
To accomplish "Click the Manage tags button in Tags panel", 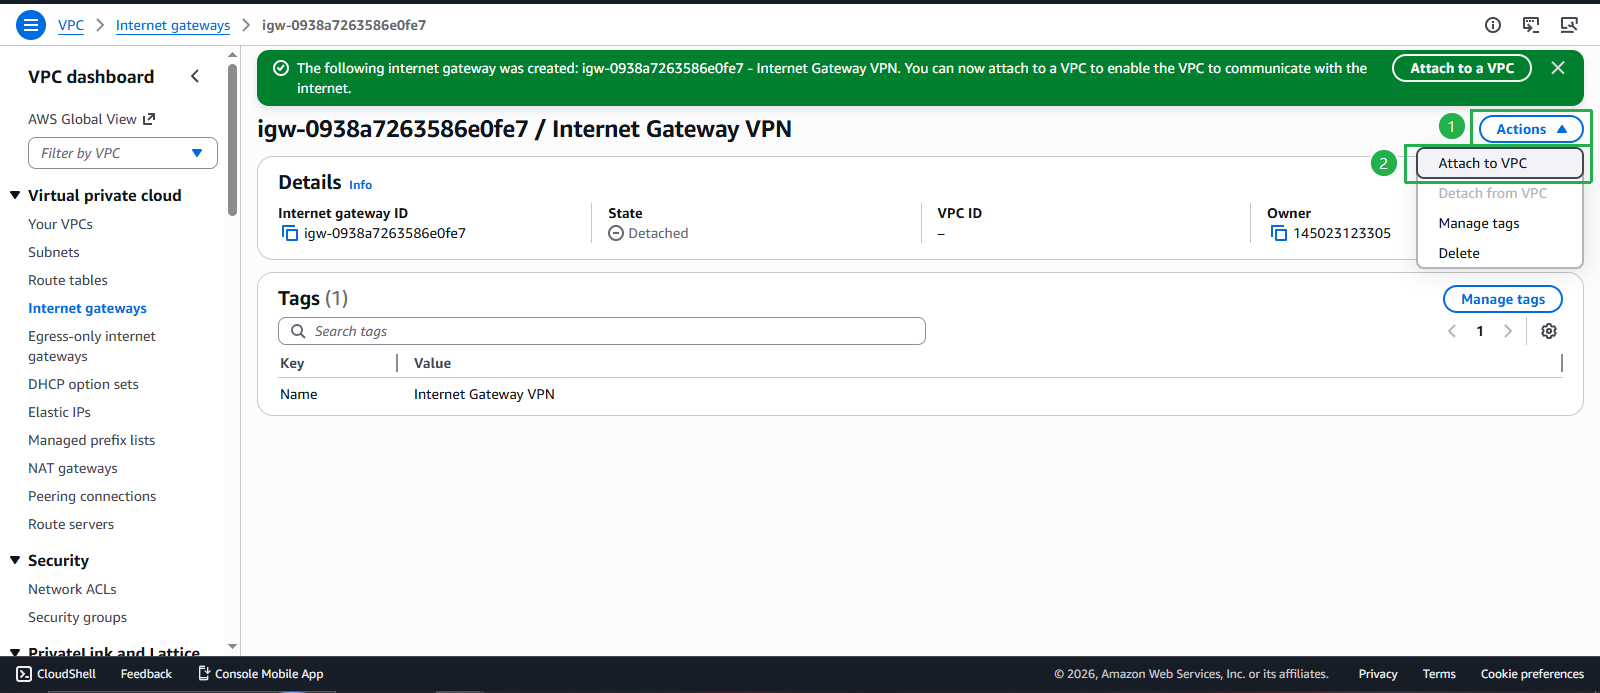I will [1503, 299].
